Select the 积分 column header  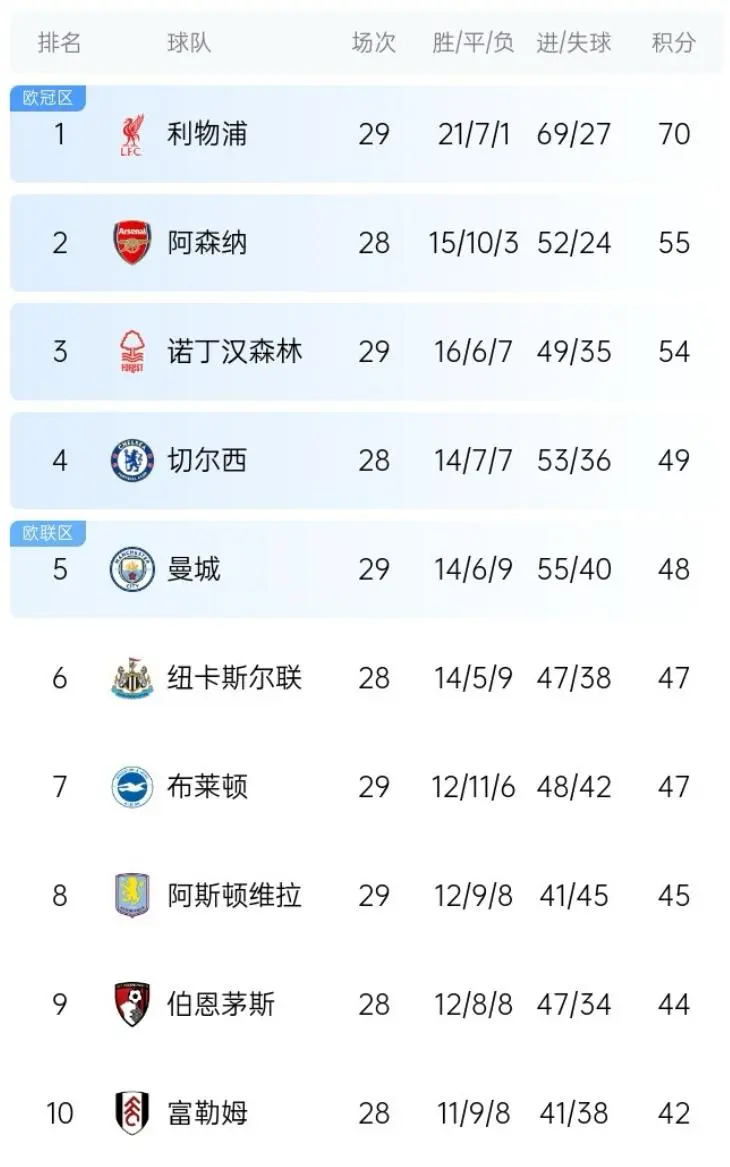click(673, 43)
